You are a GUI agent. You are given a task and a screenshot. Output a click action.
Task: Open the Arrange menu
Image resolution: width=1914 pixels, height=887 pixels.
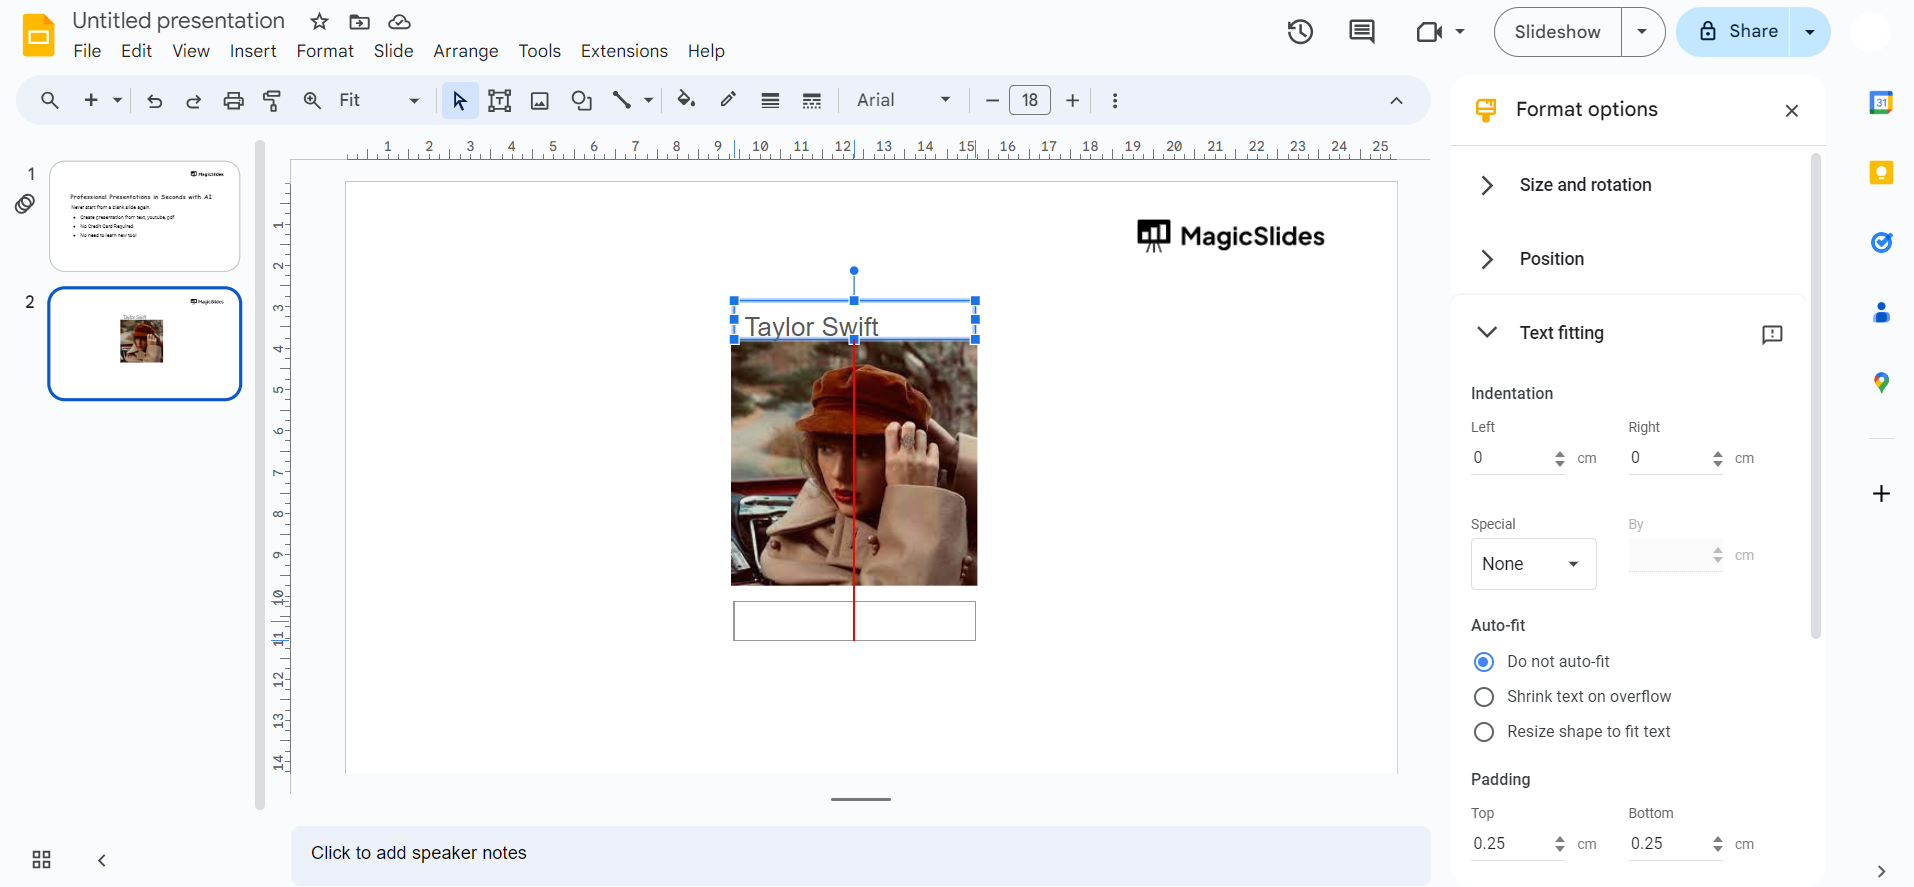click(465, 51)
